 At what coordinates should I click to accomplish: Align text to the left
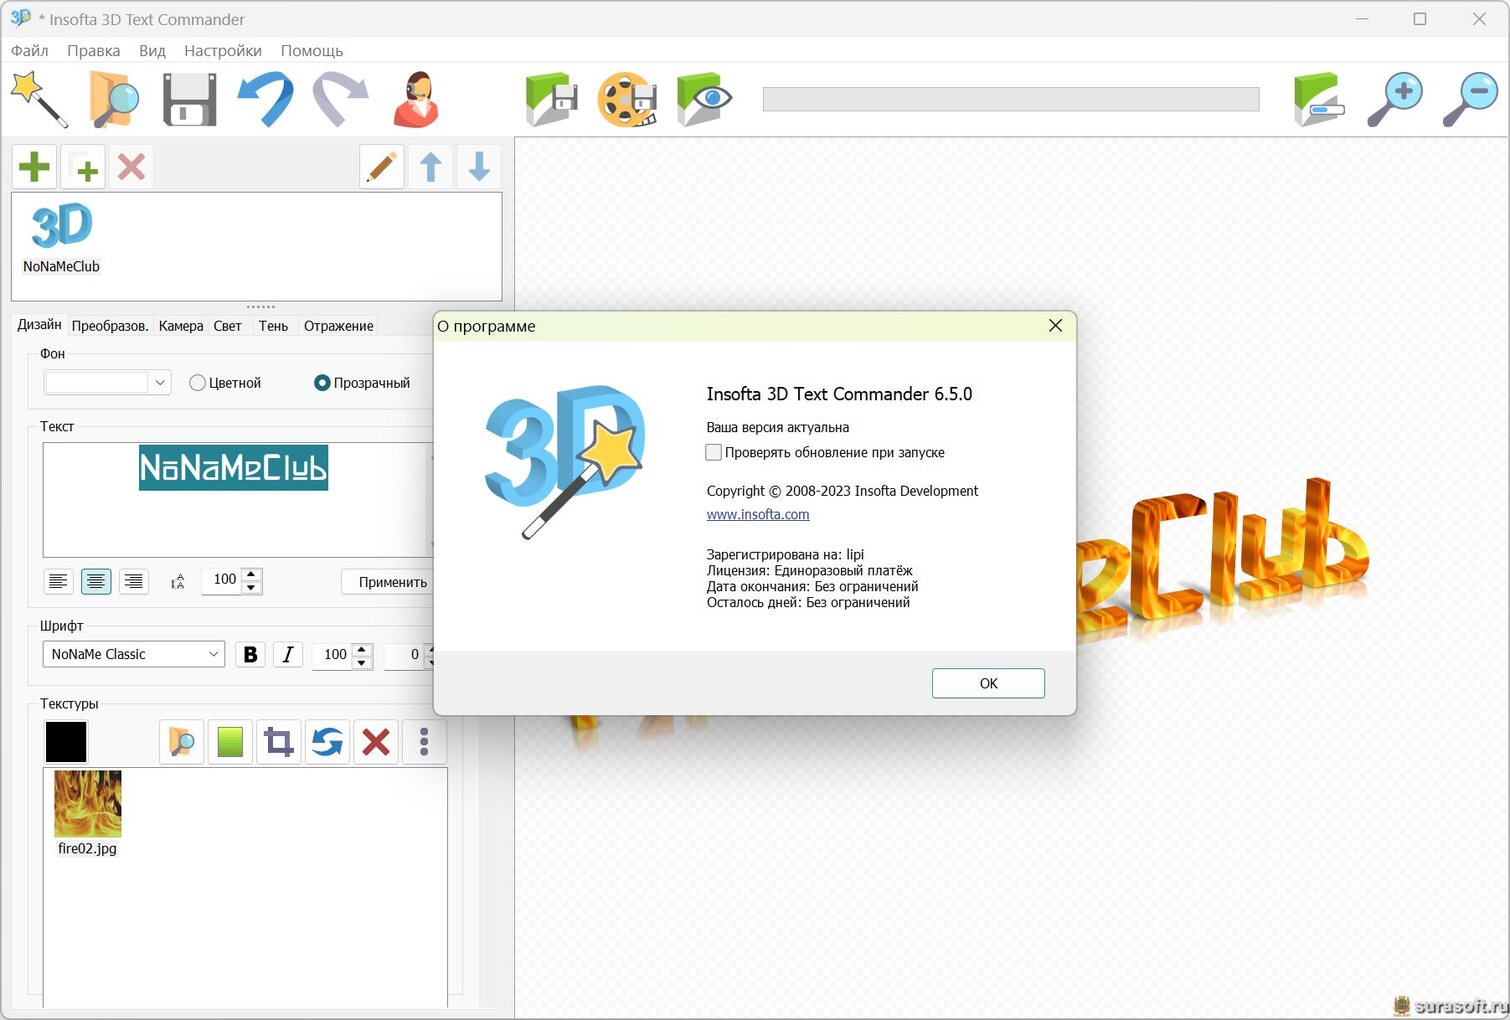(x=59, y=581)
